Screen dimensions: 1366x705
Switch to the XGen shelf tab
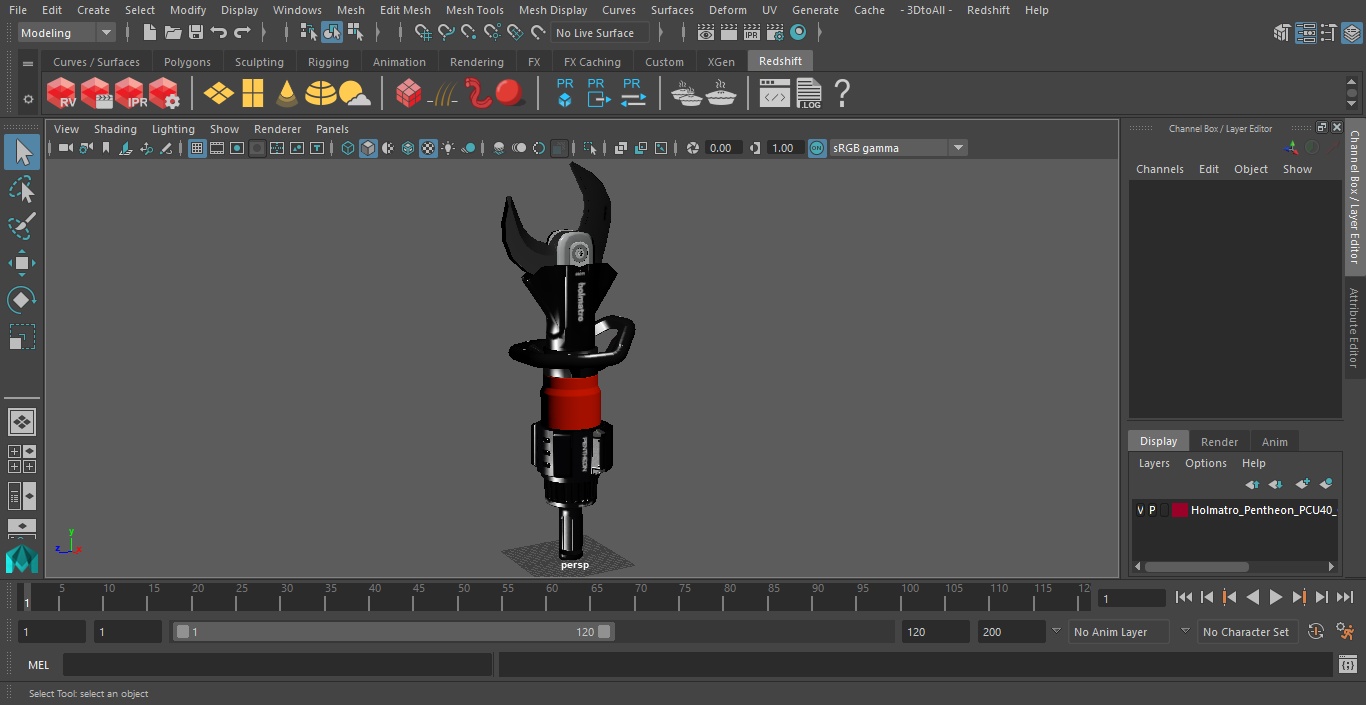point(721,62)
